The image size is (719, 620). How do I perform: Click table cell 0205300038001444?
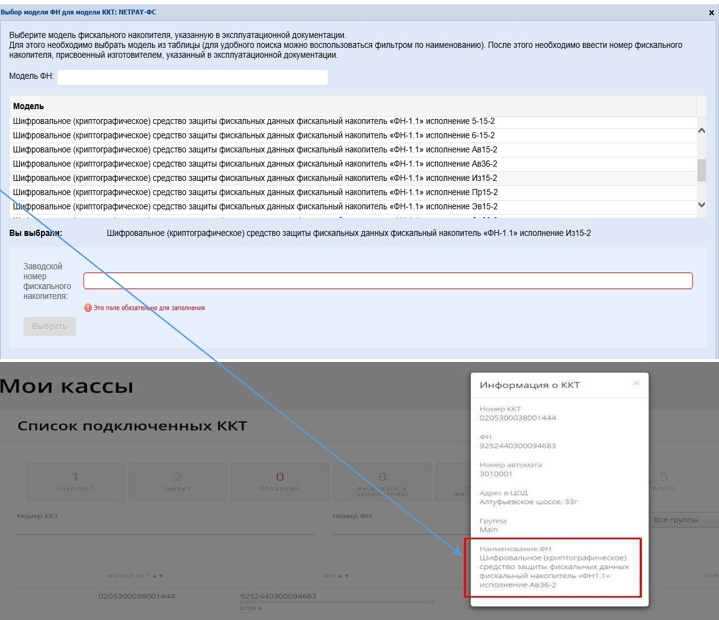point(137,596)
